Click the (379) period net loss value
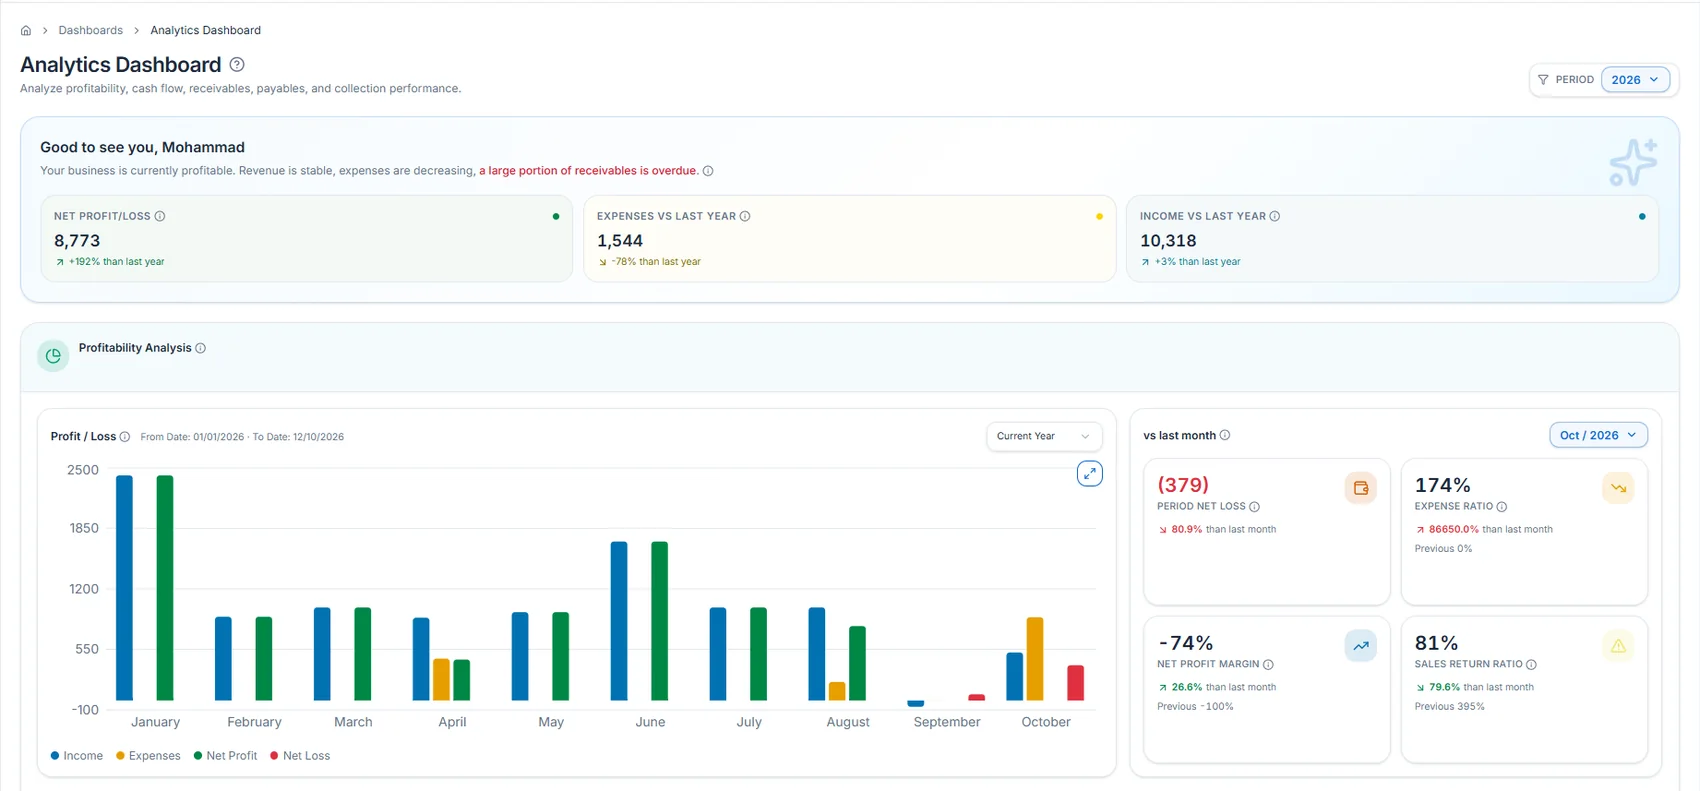Screen dimensions: 1700x791 click(x=1183, y=485)
